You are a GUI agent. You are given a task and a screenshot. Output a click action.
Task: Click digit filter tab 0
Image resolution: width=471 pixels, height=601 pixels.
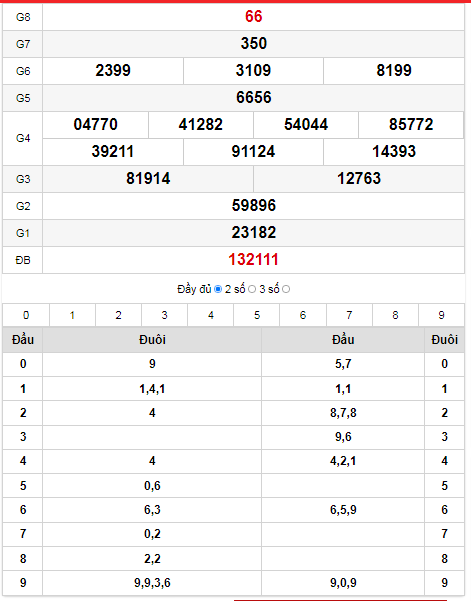pos(26,315)
